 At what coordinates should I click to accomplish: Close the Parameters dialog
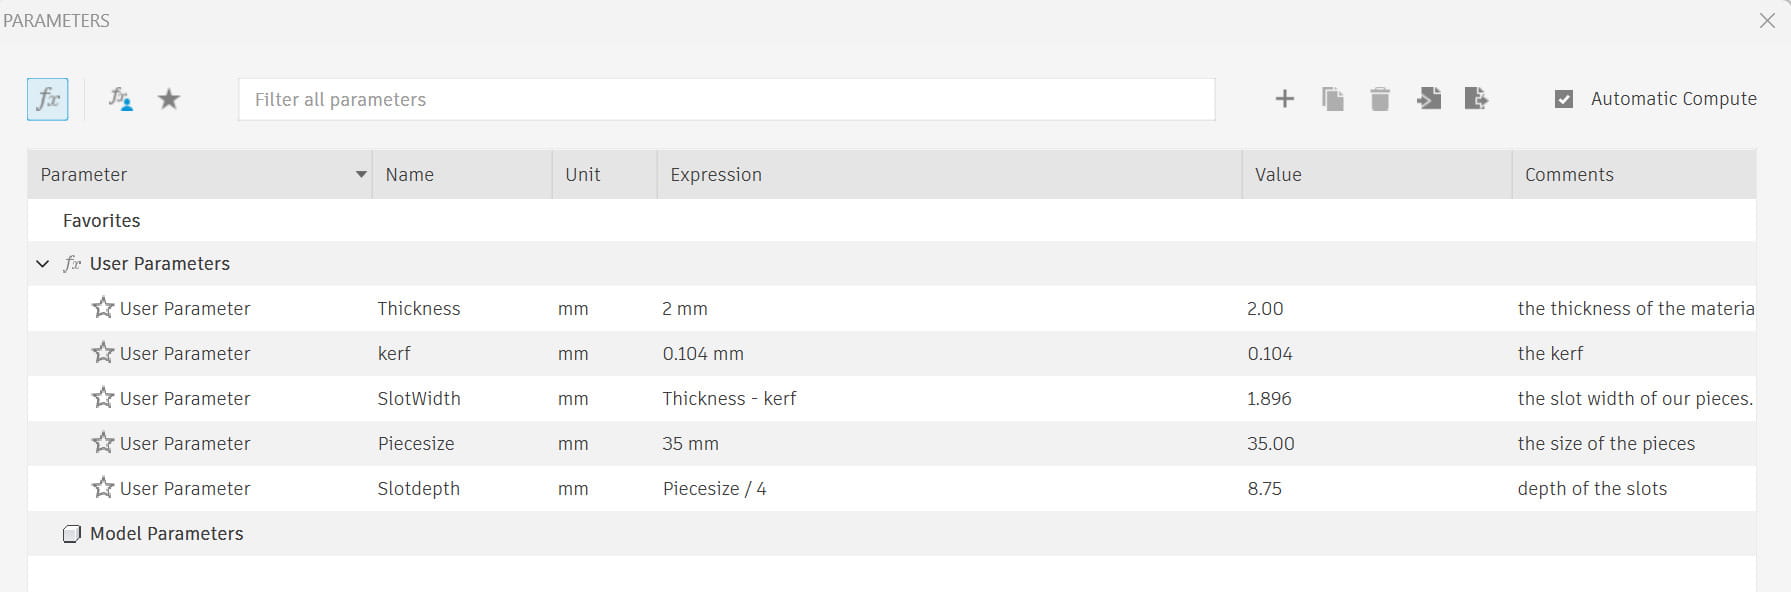[1768, 19]
